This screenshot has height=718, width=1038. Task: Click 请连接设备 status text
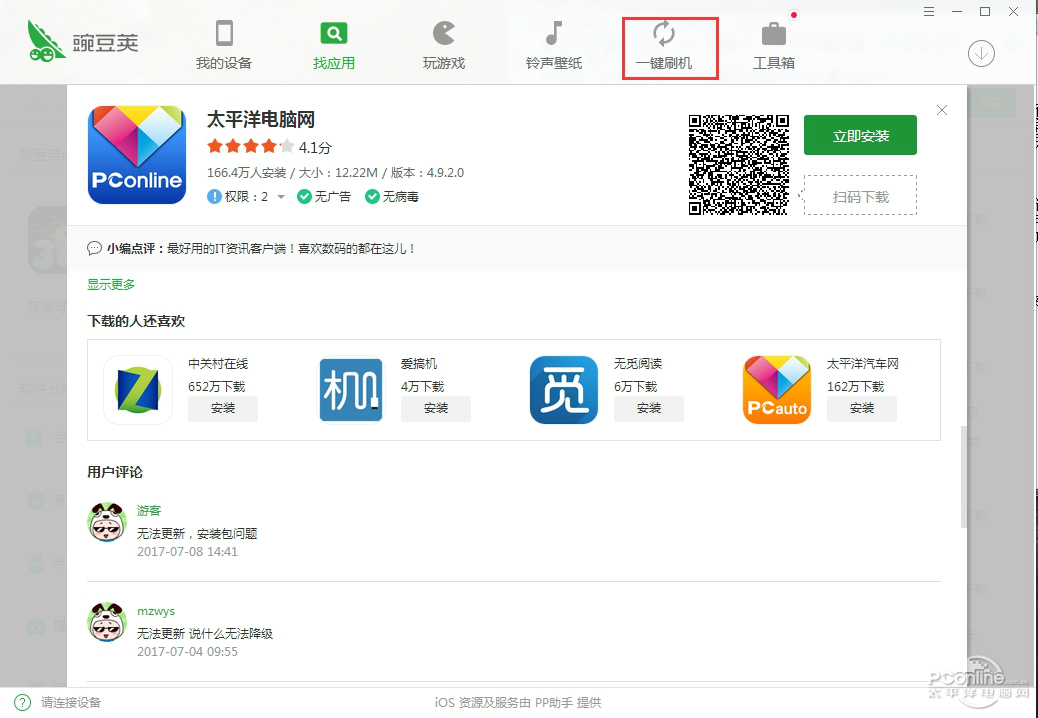pos(71,702)
